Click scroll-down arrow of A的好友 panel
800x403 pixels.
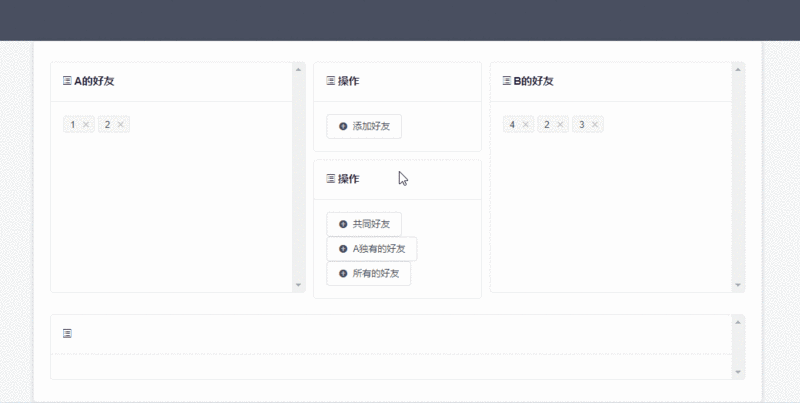[298, 285]
